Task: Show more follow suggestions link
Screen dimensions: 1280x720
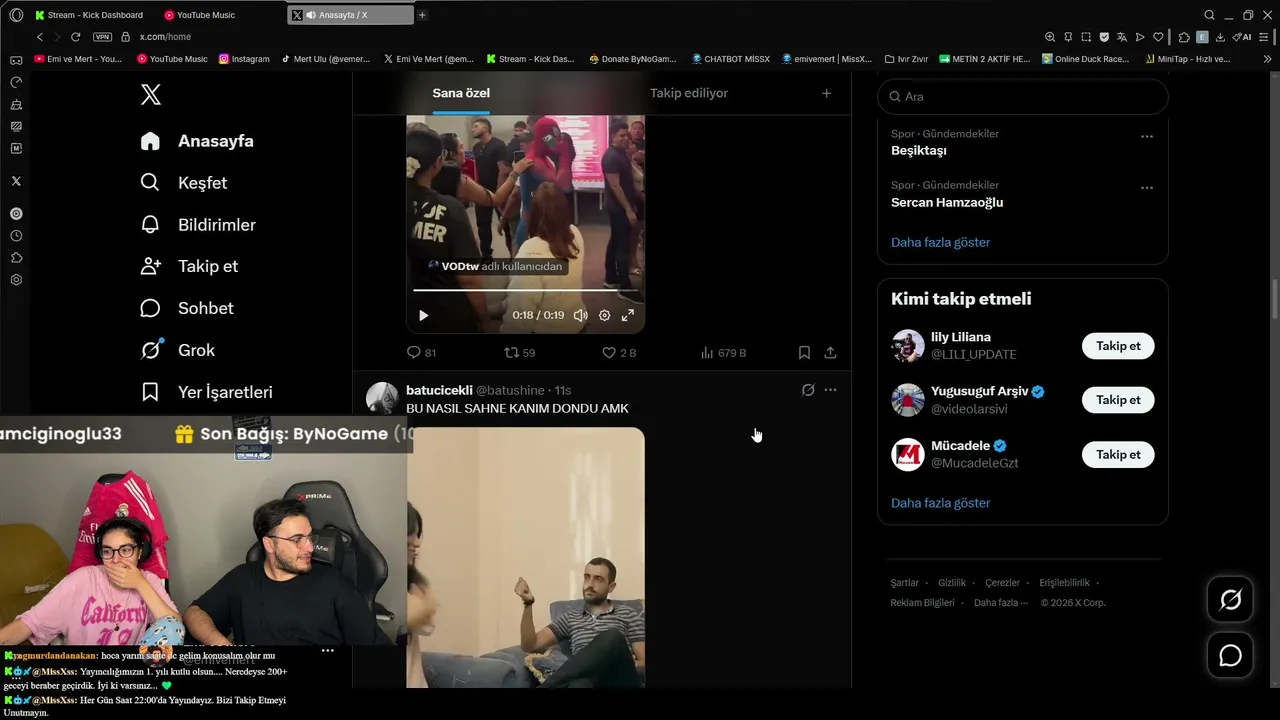Action: 941,503
